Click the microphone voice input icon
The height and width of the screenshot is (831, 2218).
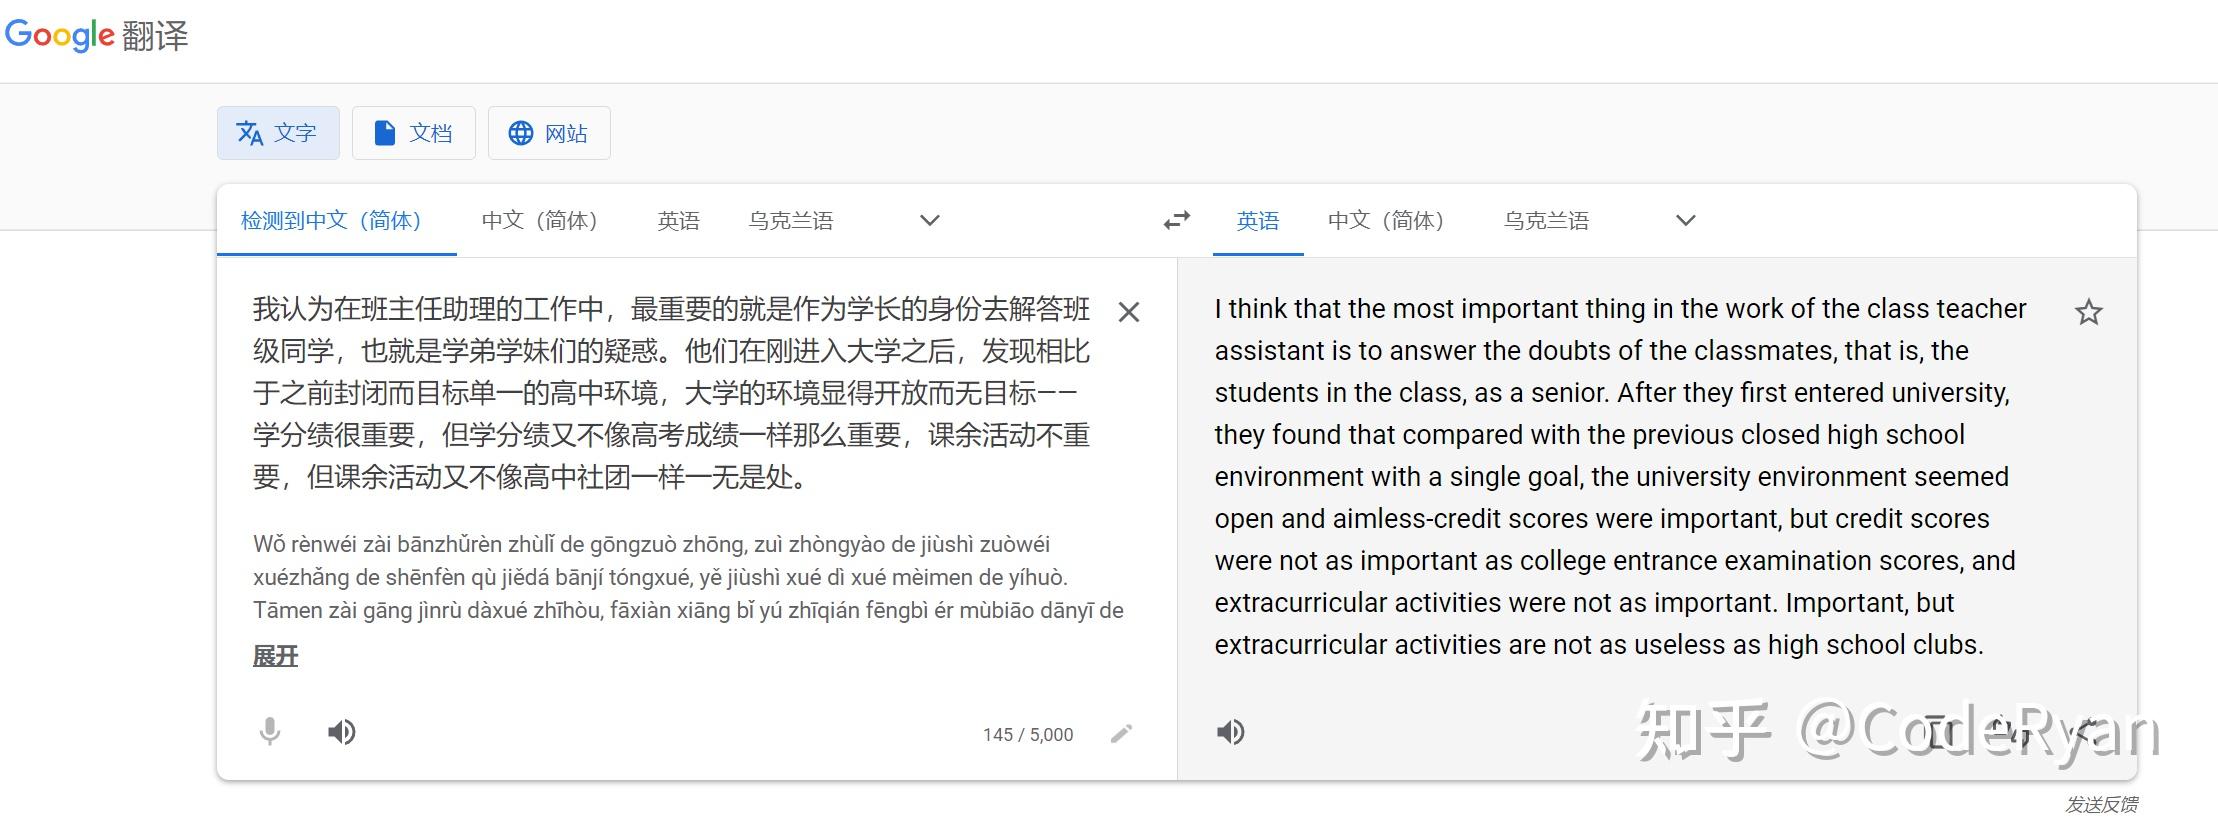[x=269, y=733]
